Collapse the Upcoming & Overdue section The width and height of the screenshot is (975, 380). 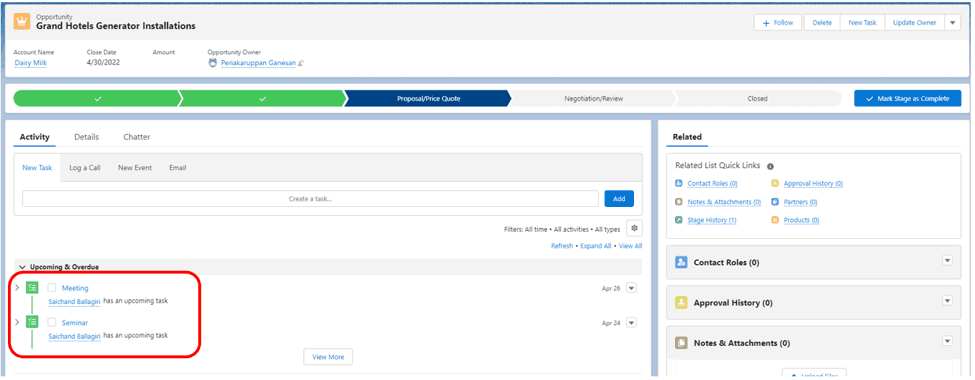tap(22, 267)
